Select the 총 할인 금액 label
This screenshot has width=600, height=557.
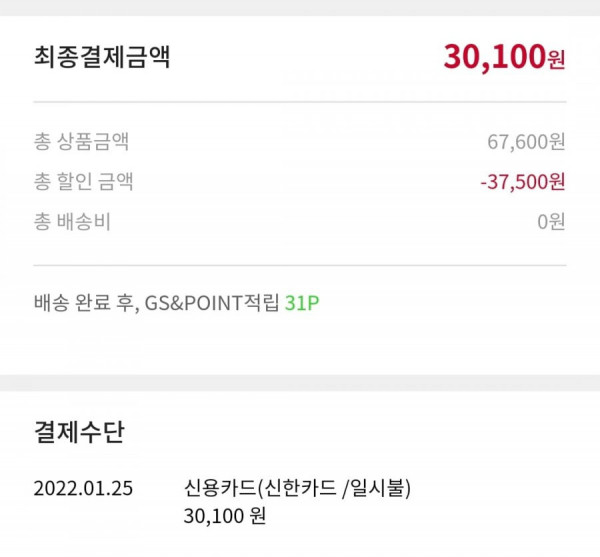pyautogui.click(x=84, y=181)
